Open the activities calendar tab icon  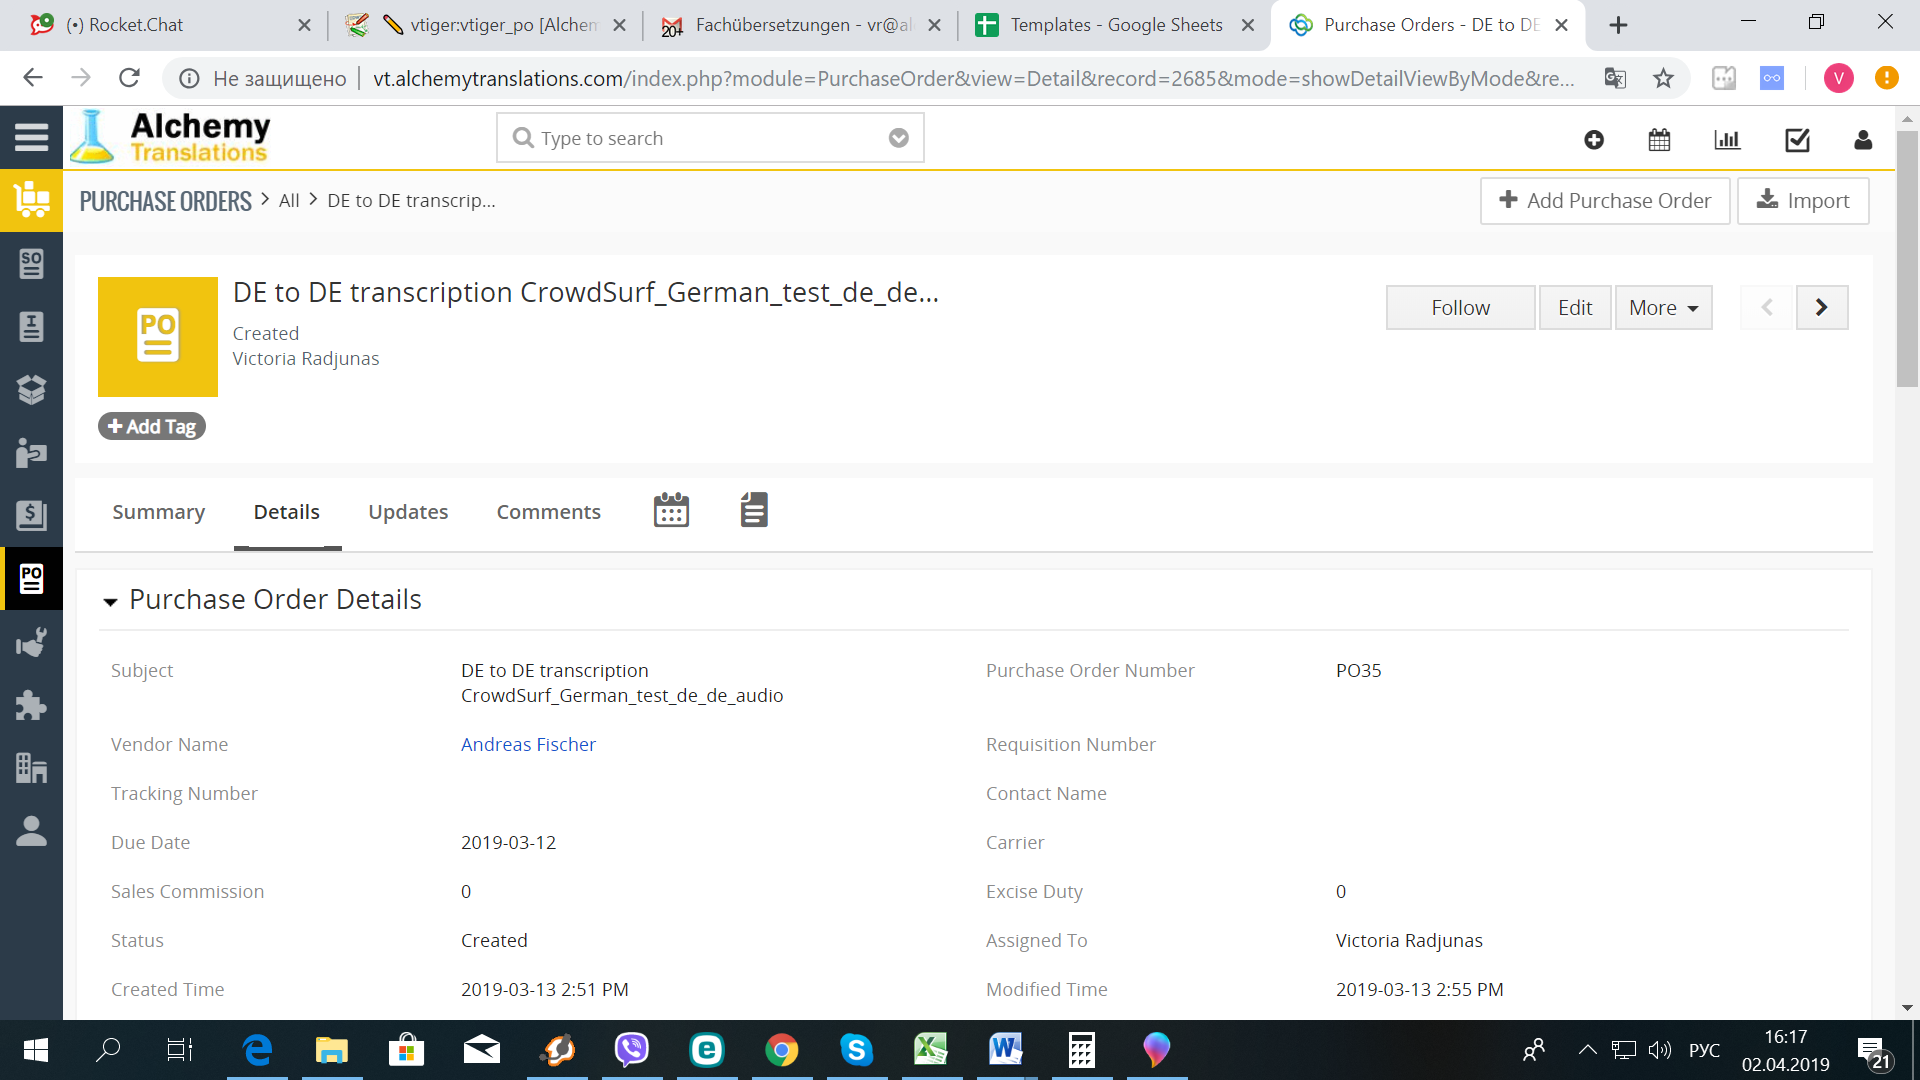coord(671,510)
